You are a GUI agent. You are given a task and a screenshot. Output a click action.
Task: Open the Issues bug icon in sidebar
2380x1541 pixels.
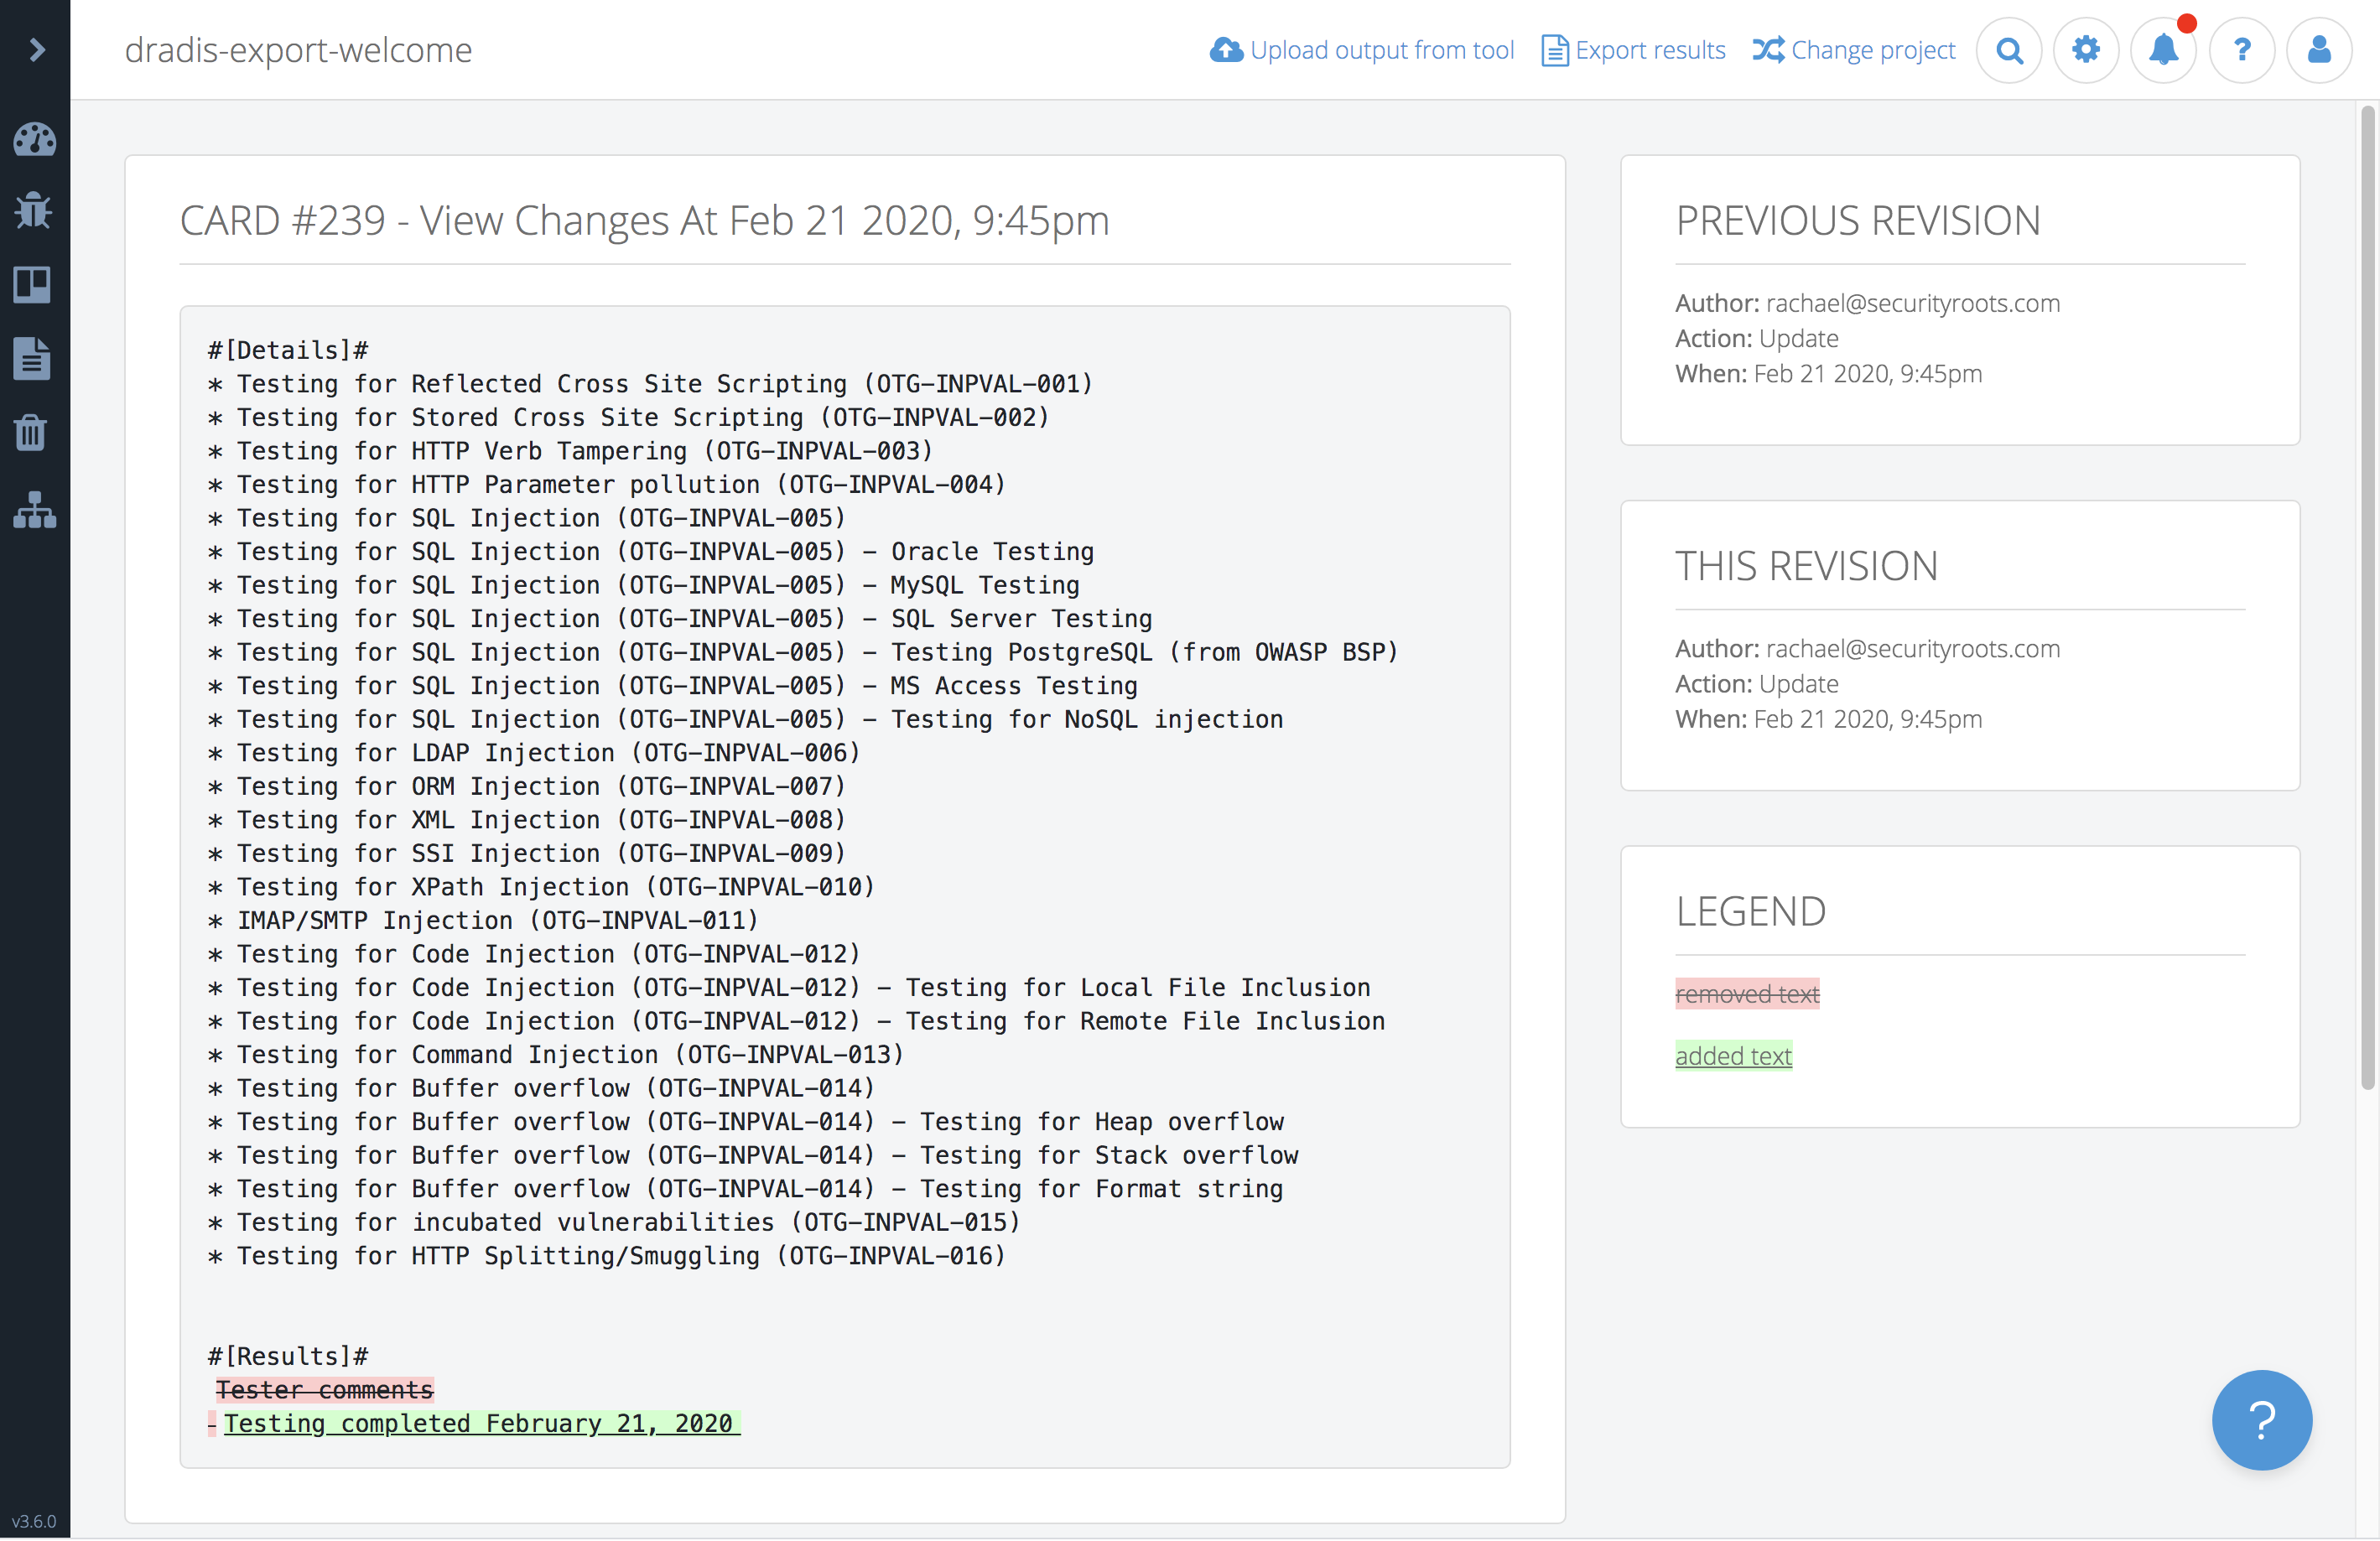(x=34, y=210)
